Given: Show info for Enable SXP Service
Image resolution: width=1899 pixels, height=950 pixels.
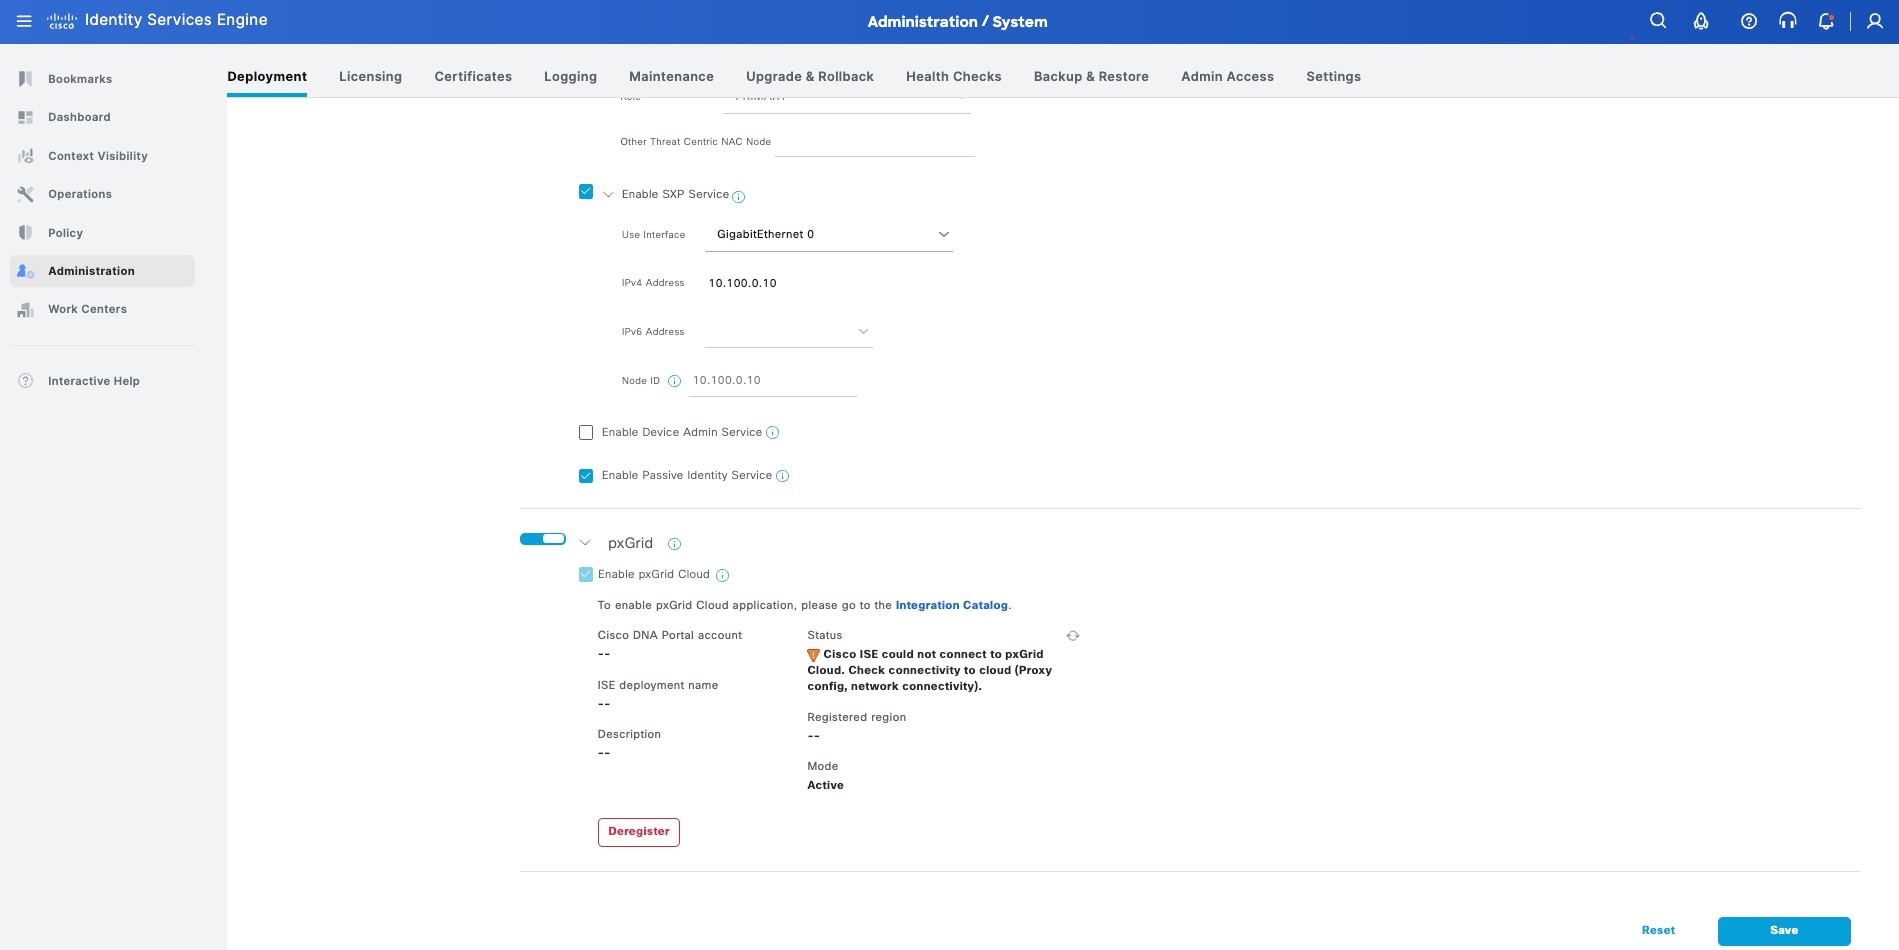Looking at the screenshot, I should pyautogui.click(x=739, y=197).
